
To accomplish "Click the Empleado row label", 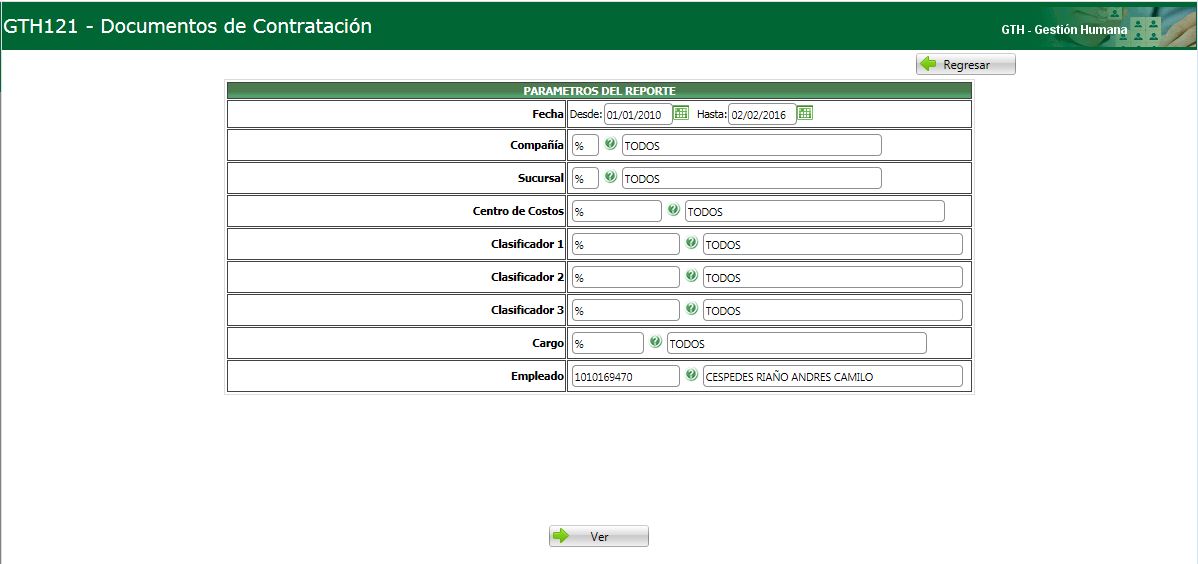I will (537, 377).
